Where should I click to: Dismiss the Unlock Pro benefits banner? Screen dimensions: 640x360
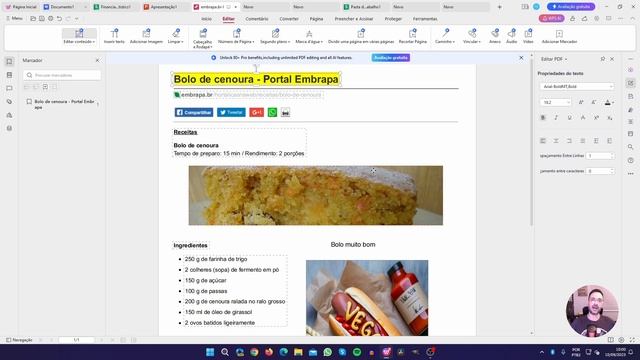click(521, 58)
